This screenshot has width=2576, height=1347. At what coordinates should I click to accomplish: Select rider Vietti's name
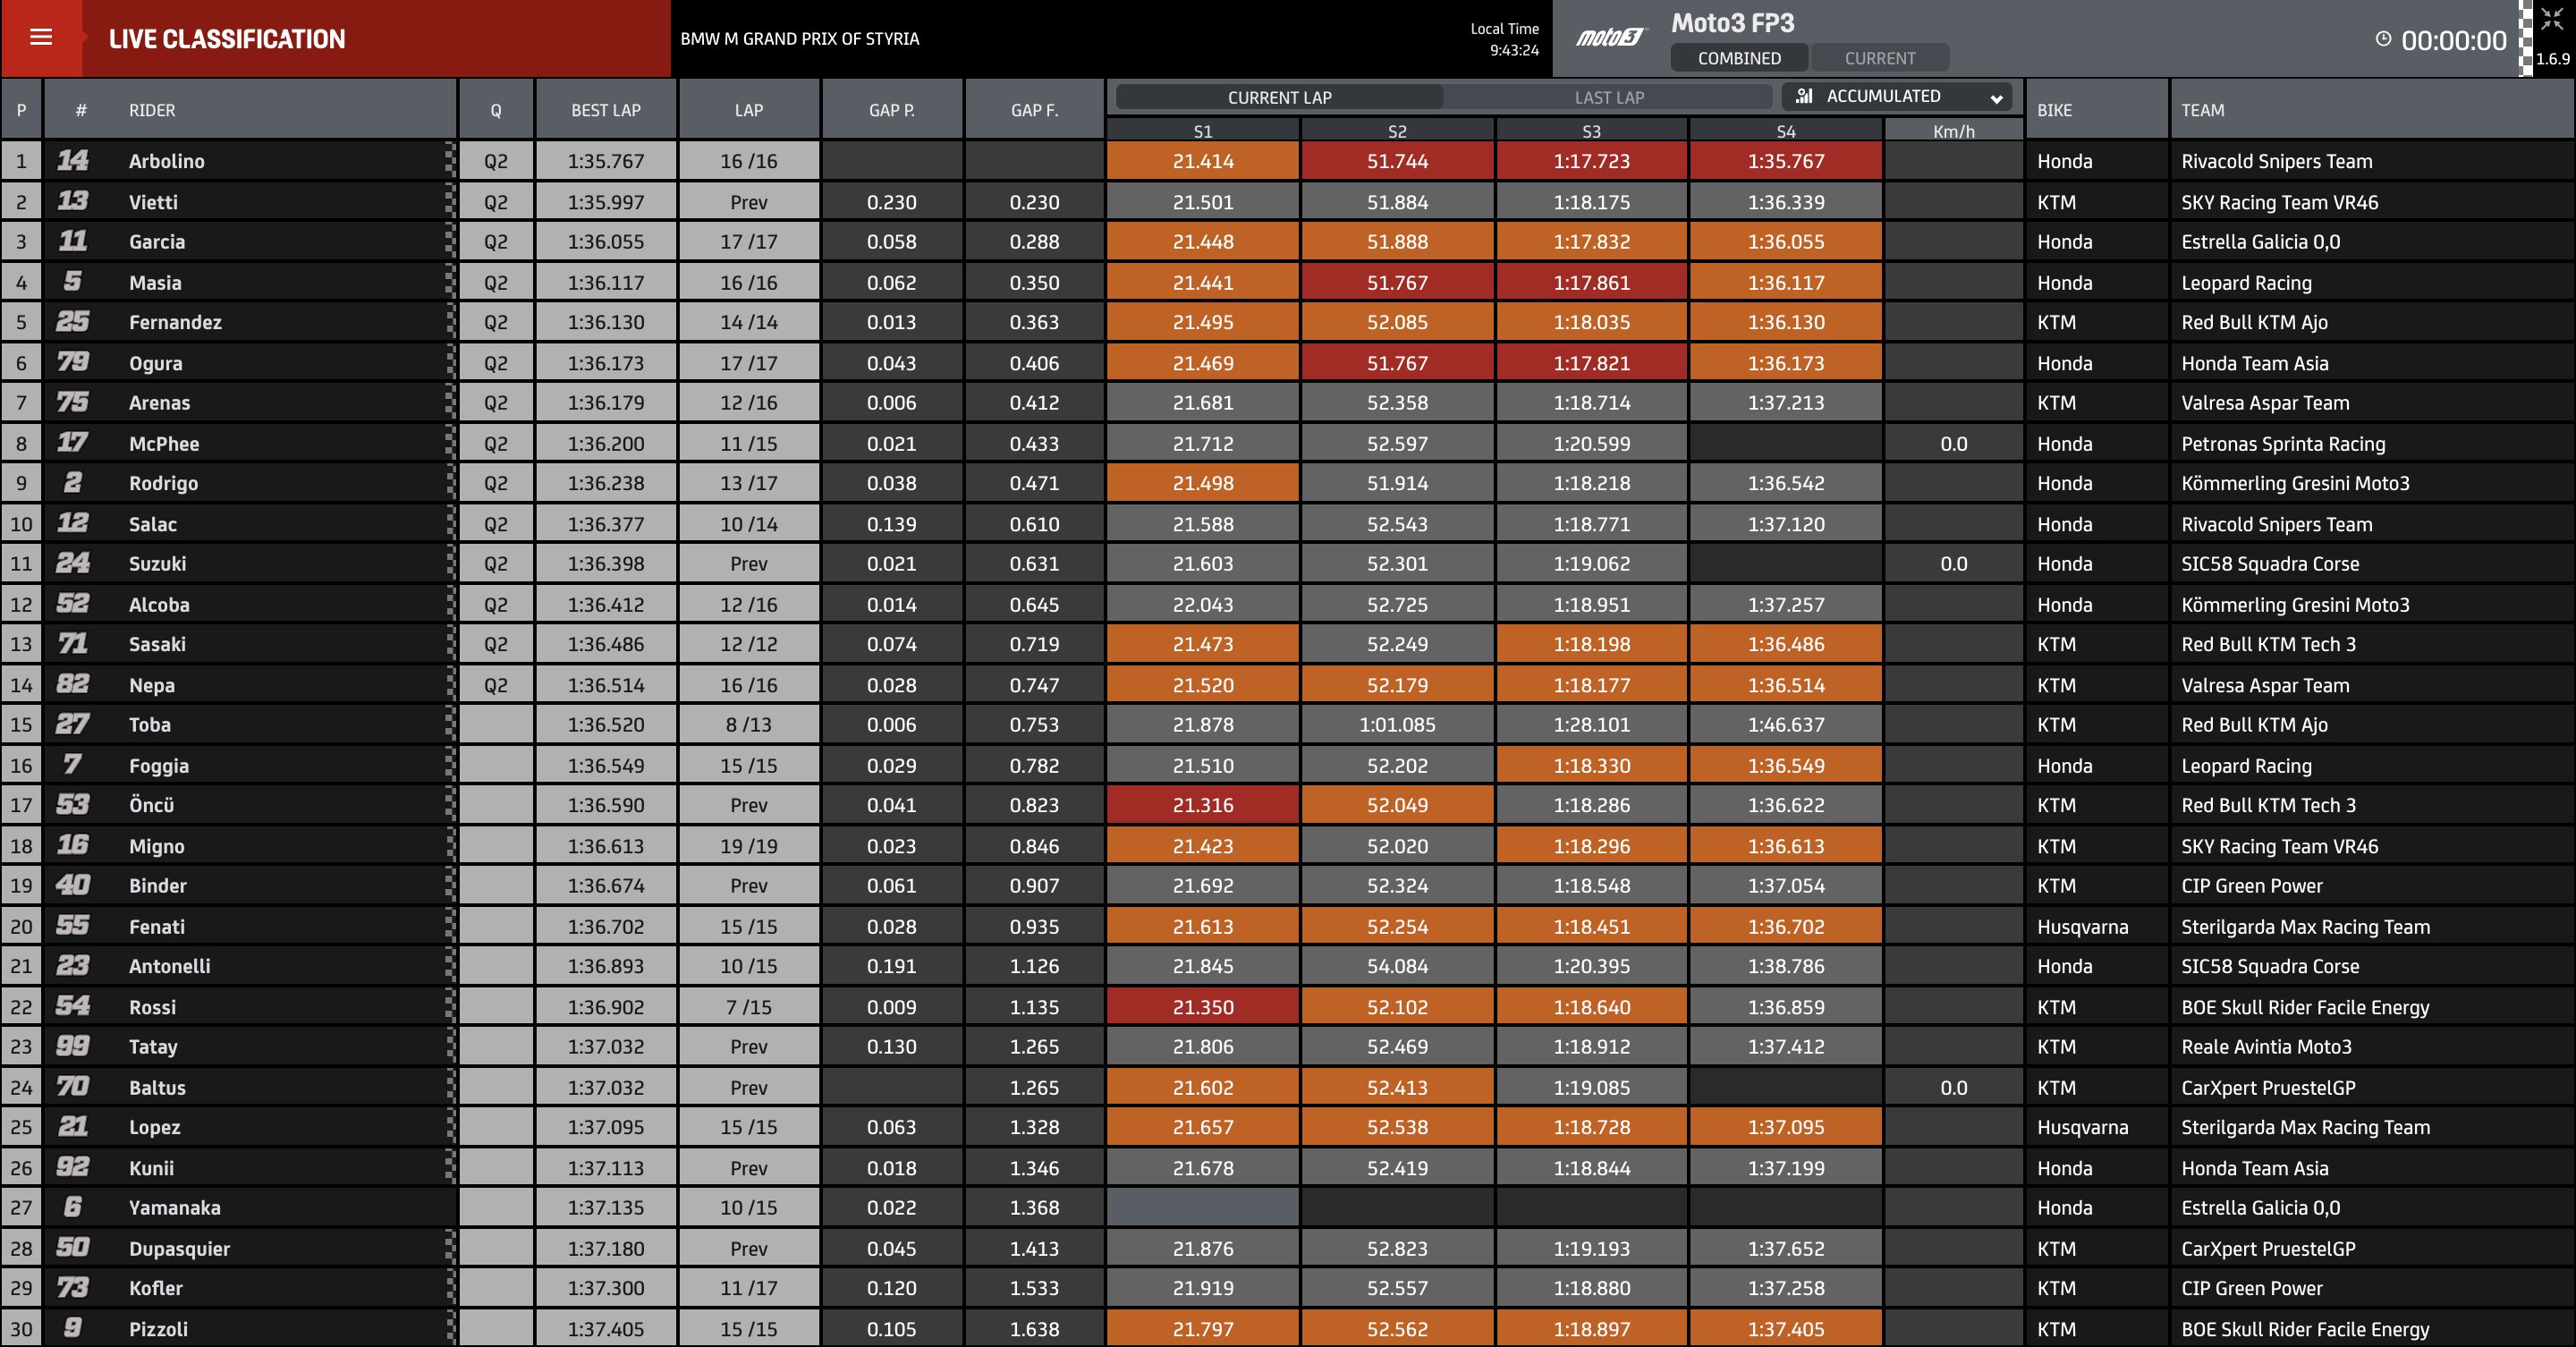(153, 202)
